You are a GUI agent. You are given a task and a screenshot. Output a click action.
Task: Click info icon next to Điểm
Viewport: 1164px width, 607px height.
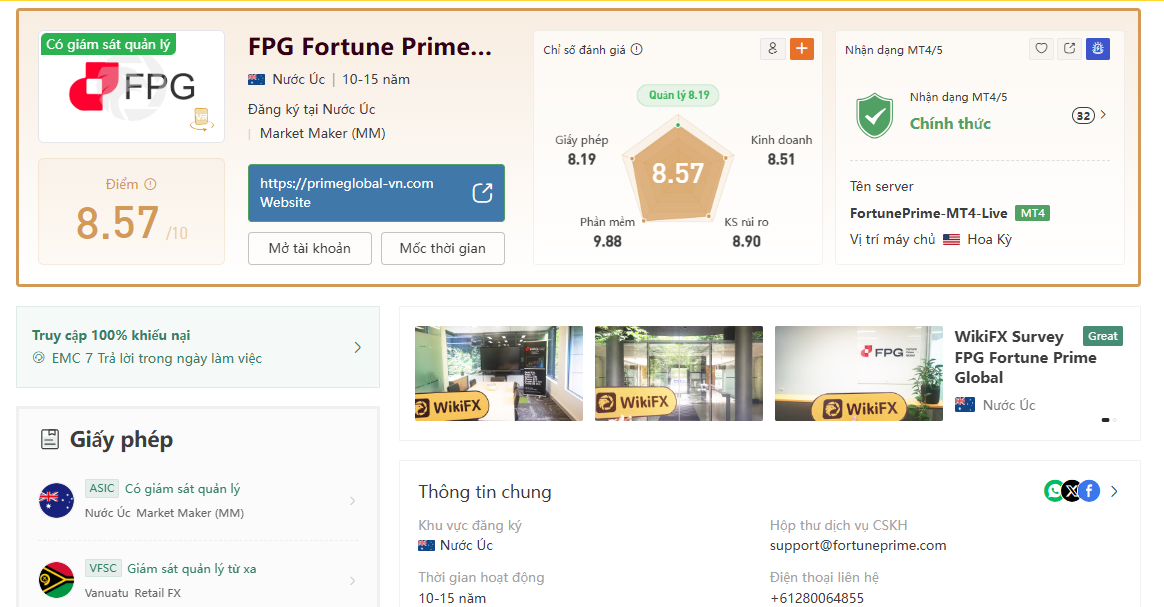click(x=151, y=184)
